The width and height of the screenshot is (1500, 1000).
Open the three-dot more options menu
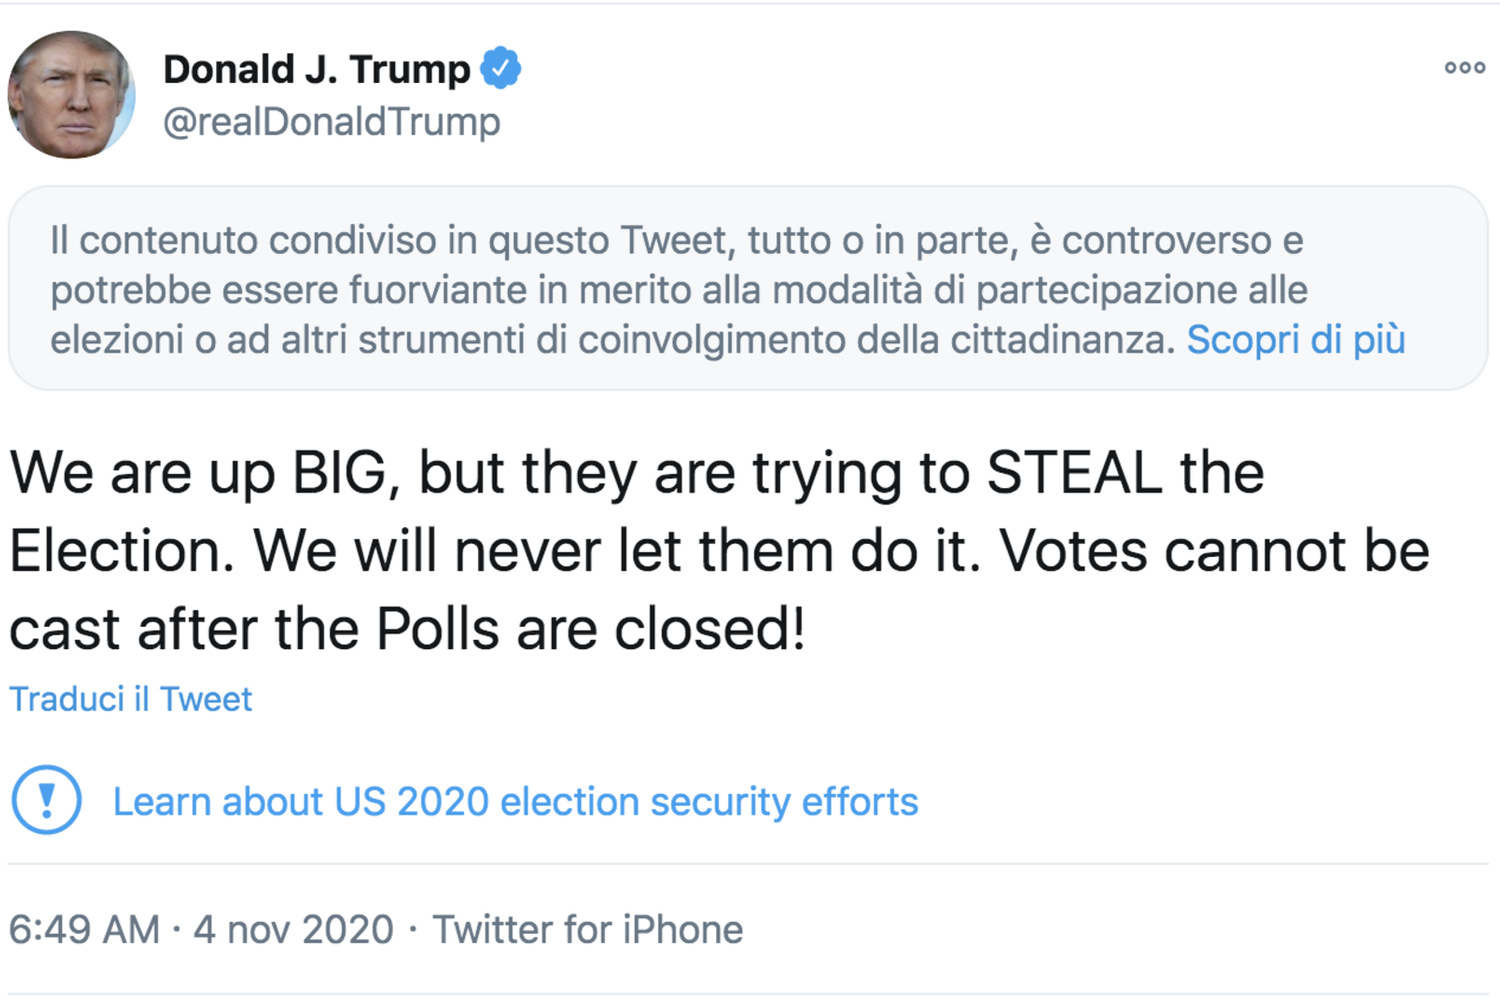point(1464,68)
